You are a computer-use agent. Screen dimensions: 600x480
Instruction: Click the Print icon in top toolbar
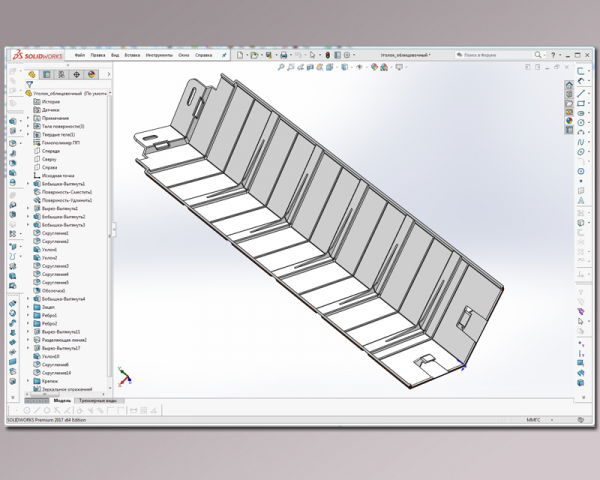[x=284, y=55]
